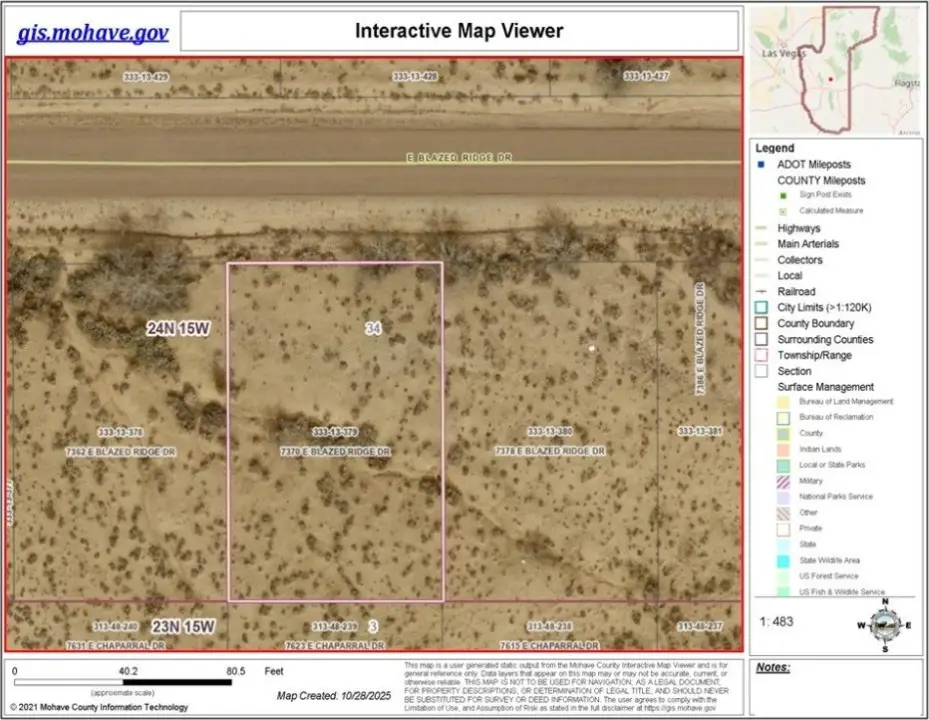The image size is (929, 720).
Task: Open the gis.mohave.gov website link
Action: [92, 32]
